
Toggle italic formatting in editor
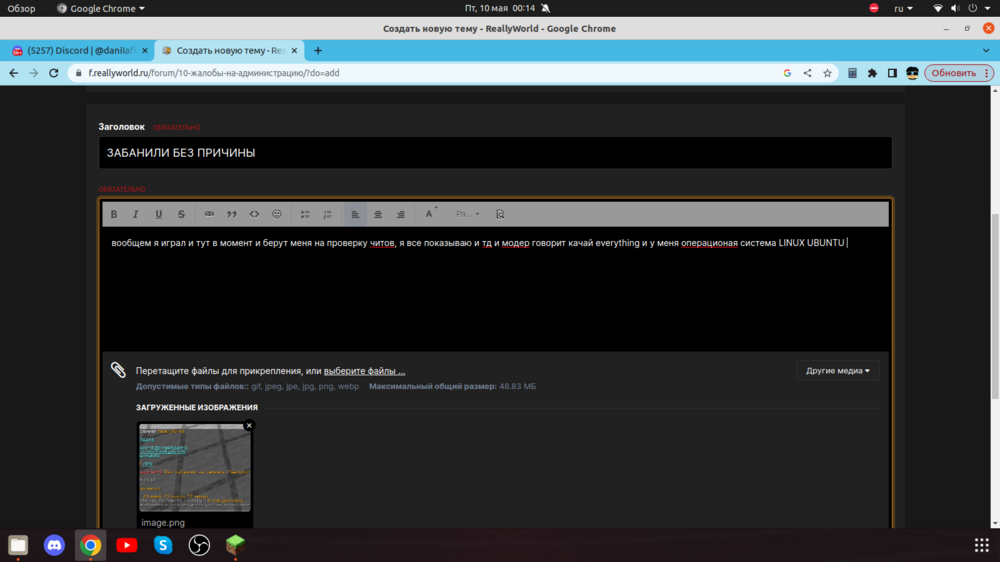pyautogui.click(x=136, y=214)
